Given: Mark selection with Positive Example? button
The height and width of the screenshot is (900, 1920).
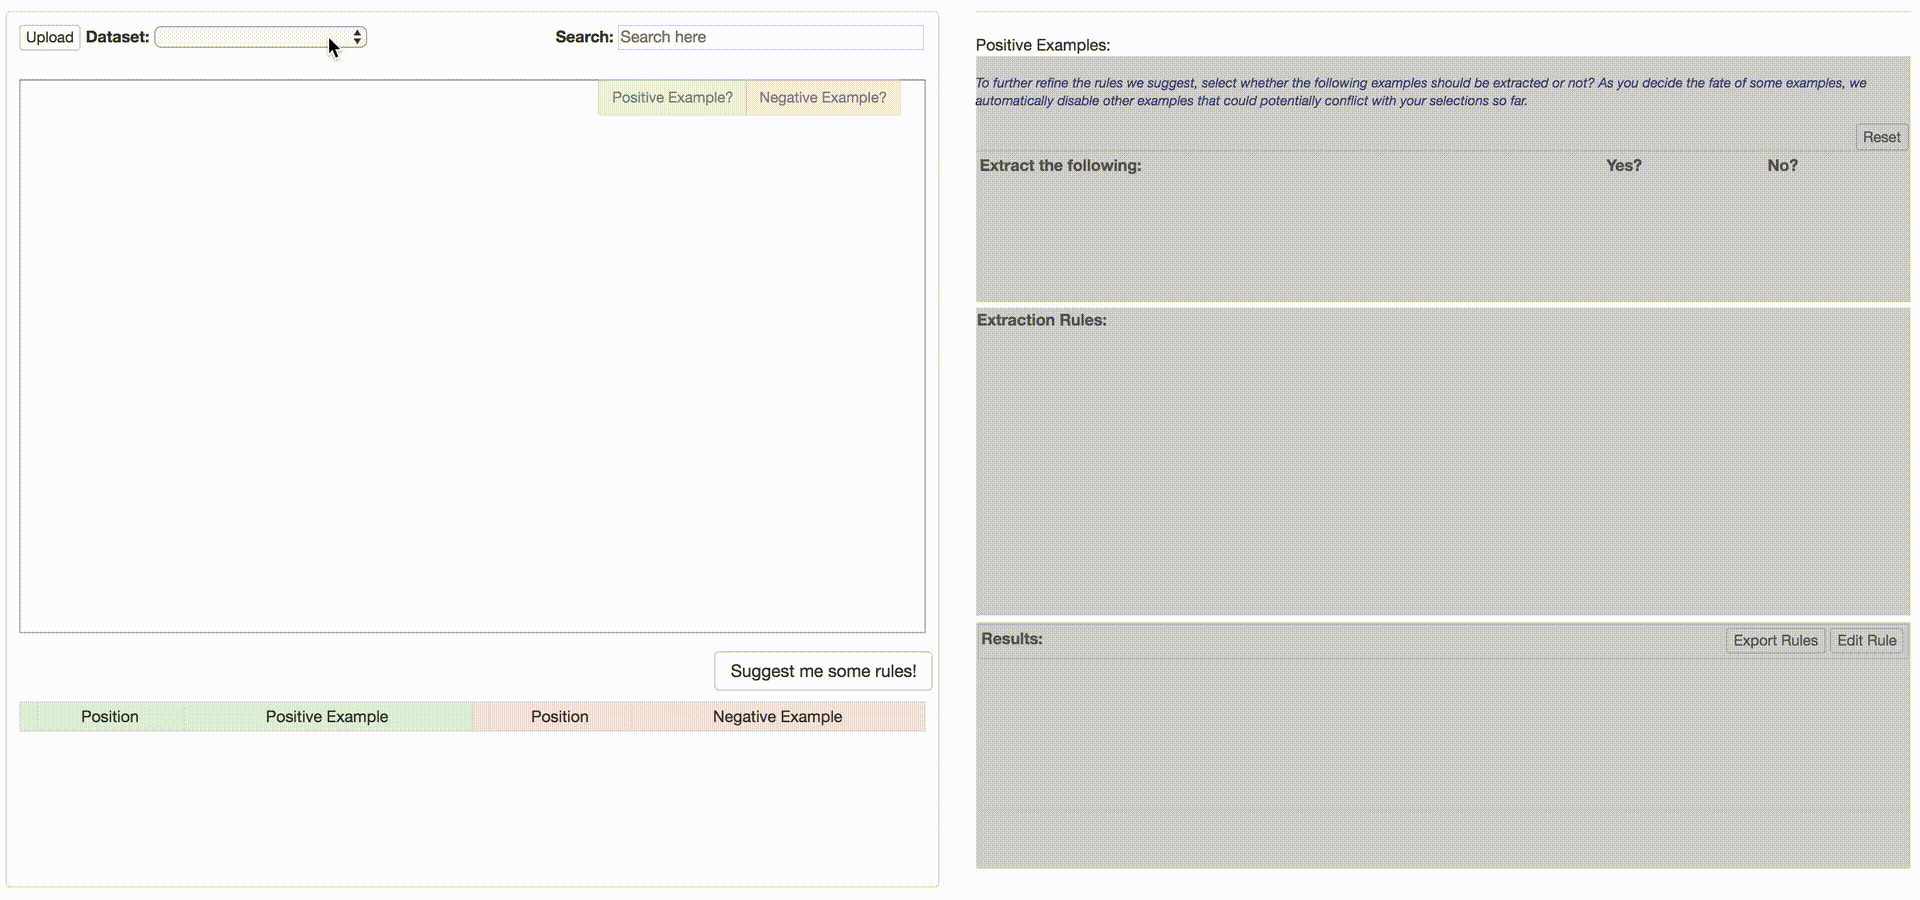Looking at the screenshot, I should [x=672, y=98].
